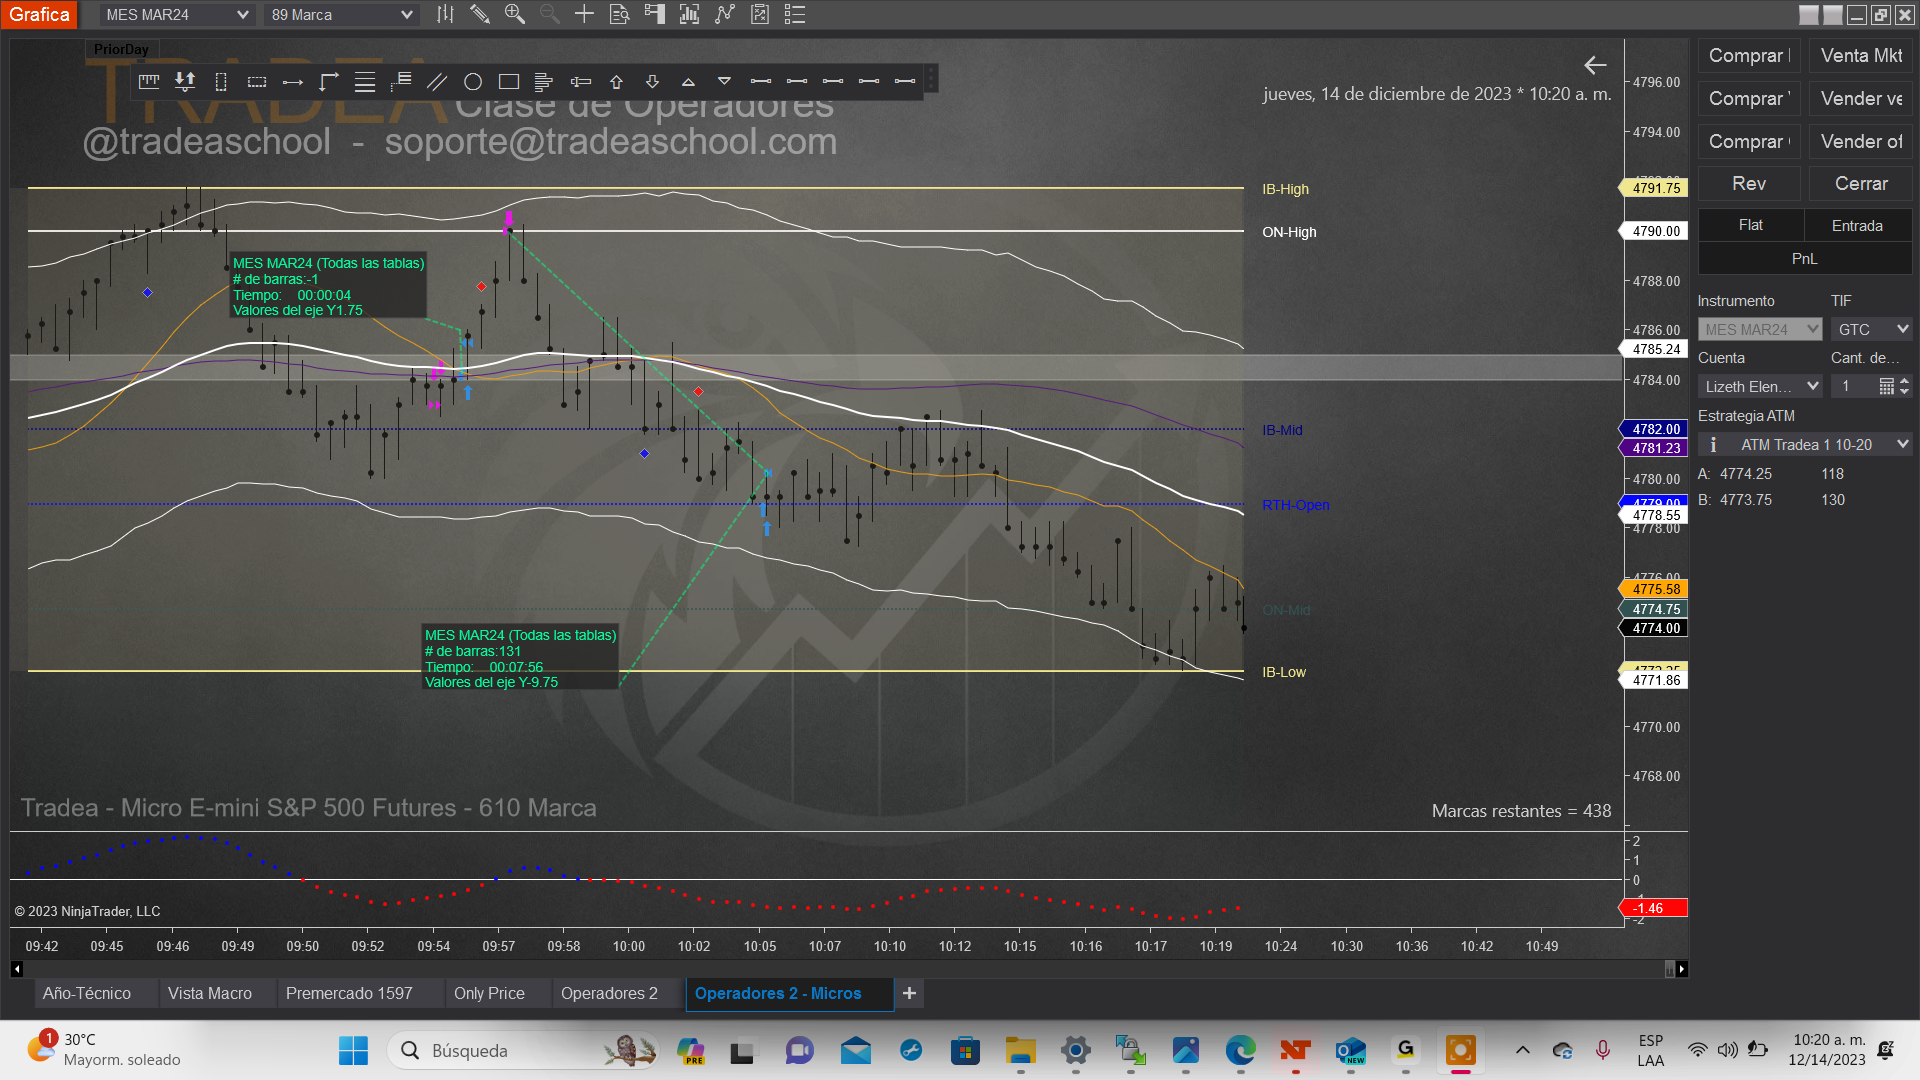Select the parallel lines channel tool

pyautogui.click(x=437, y=82)
